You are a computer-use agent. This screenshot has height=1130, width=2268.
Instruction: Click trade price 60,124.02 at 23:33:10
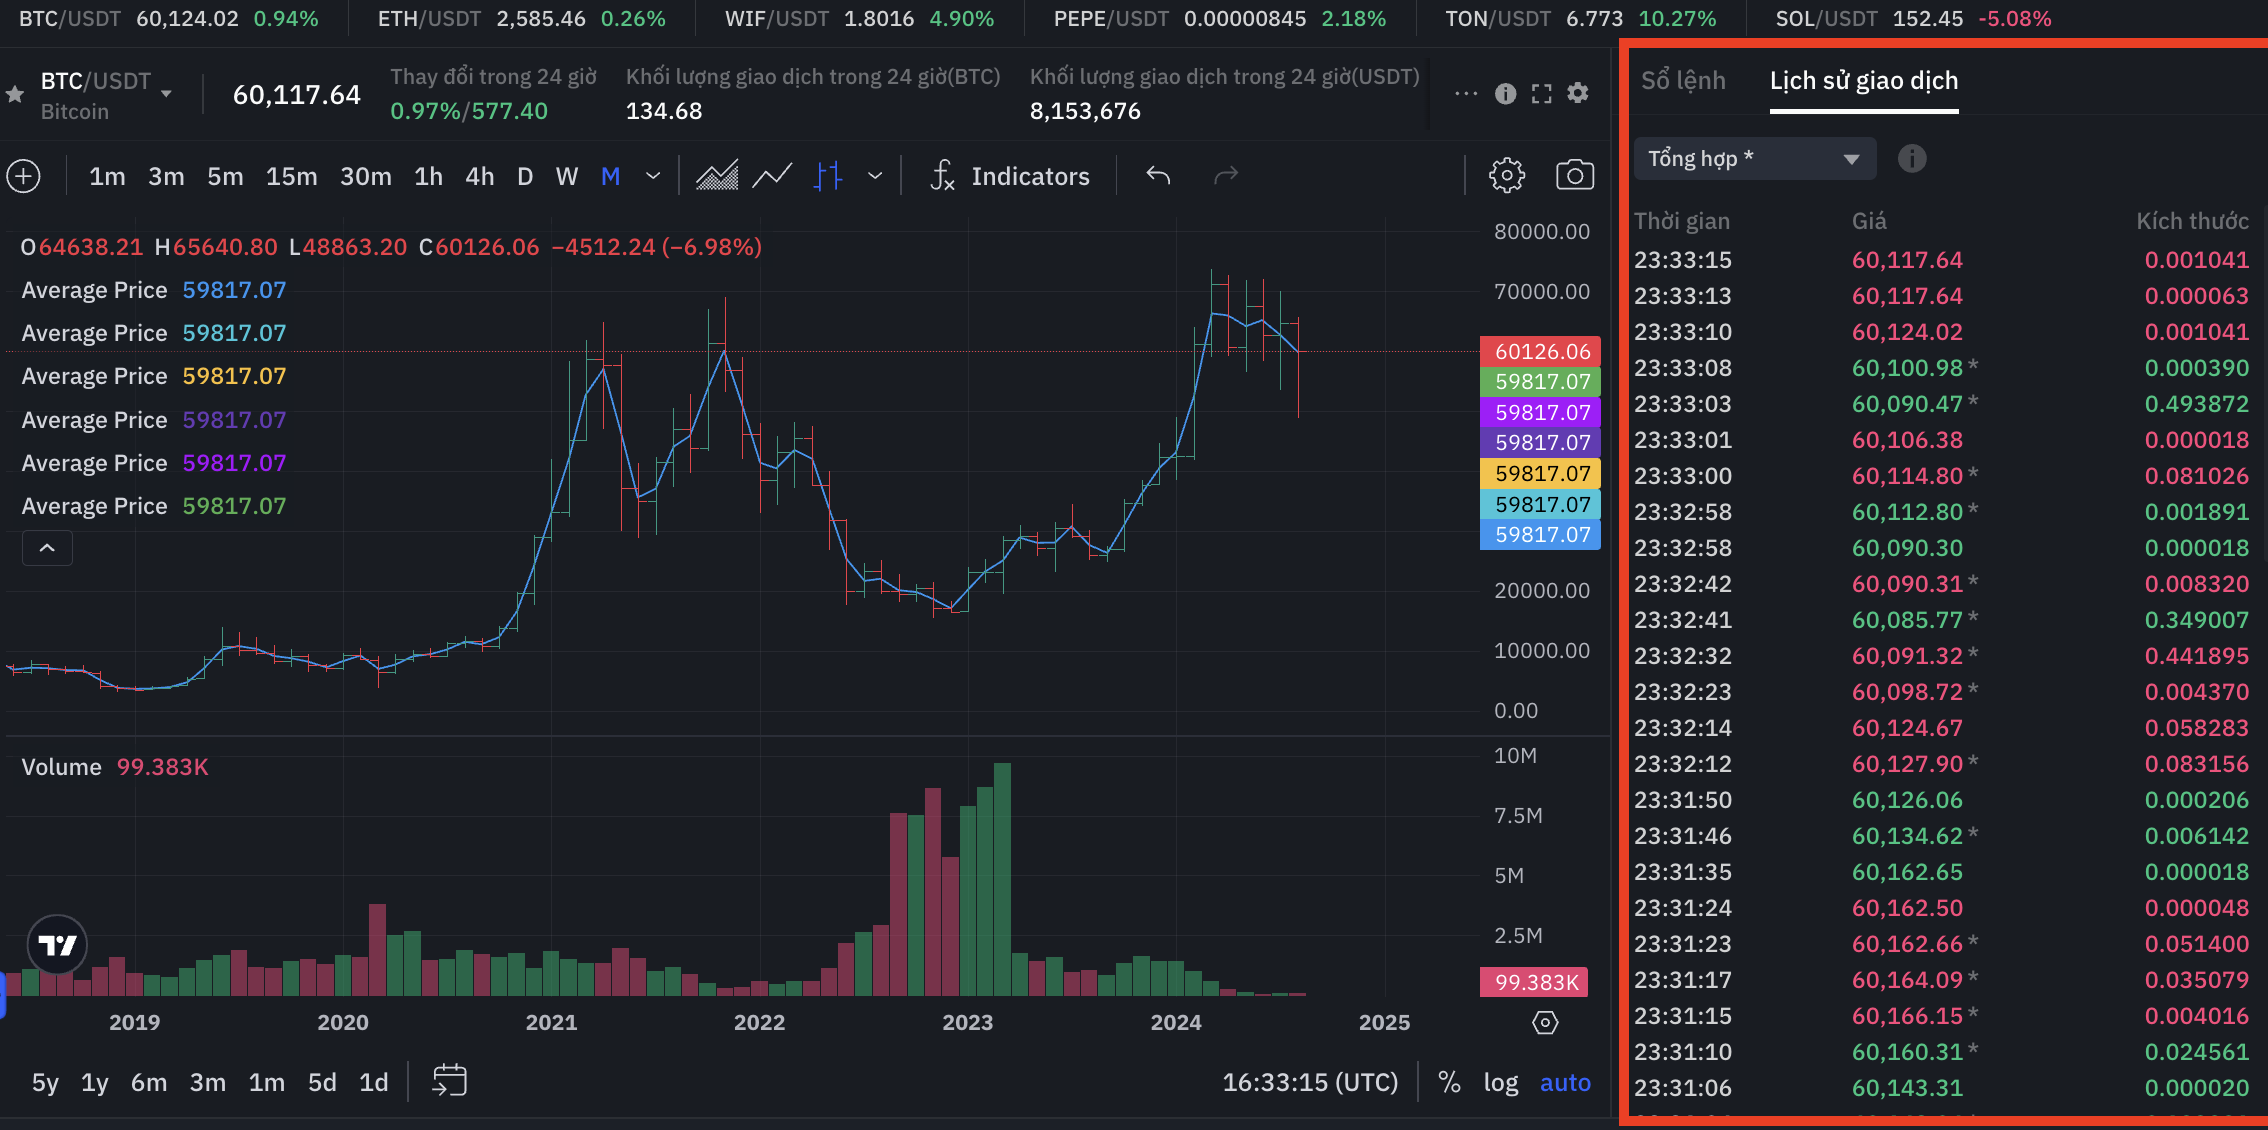1907,332
